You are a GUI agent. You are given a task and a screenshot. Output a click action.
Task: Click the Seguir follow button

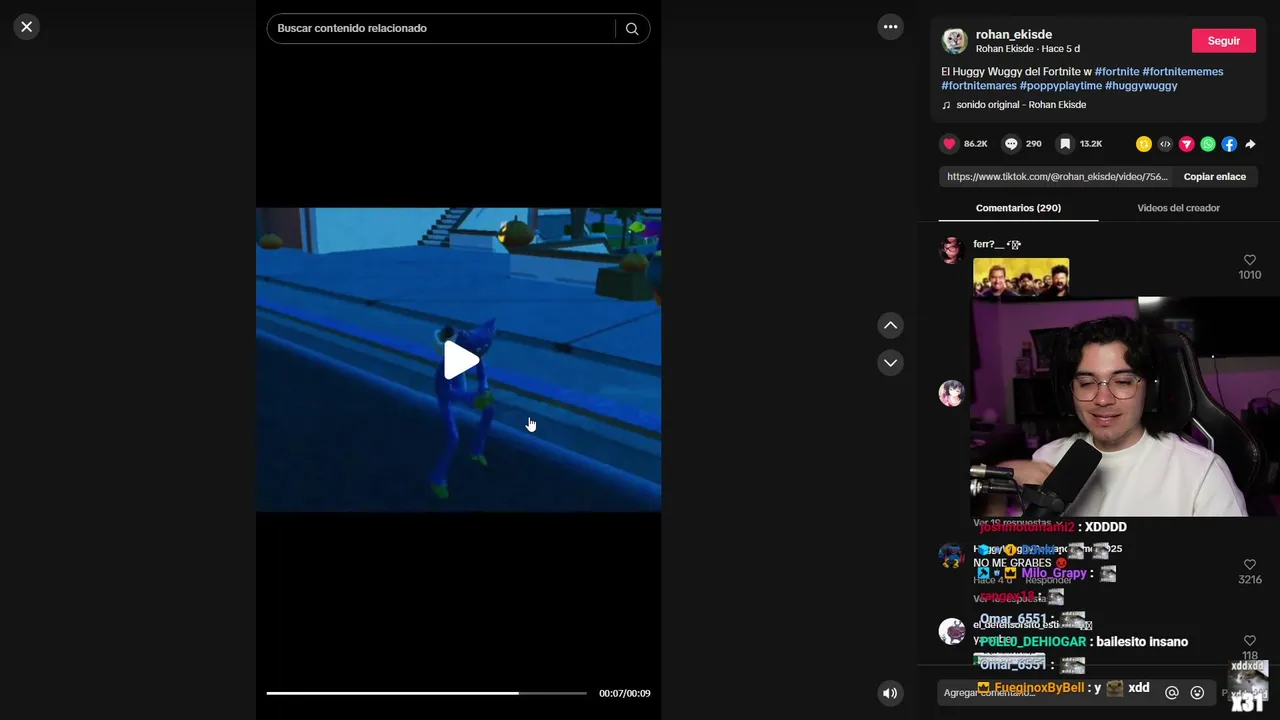(x=1223, y=41)
